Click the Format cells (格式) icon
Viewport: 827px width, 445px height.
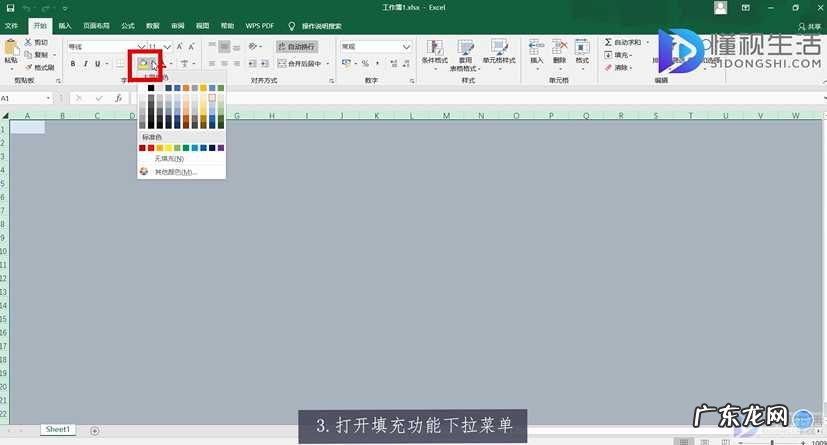point(582,47)
